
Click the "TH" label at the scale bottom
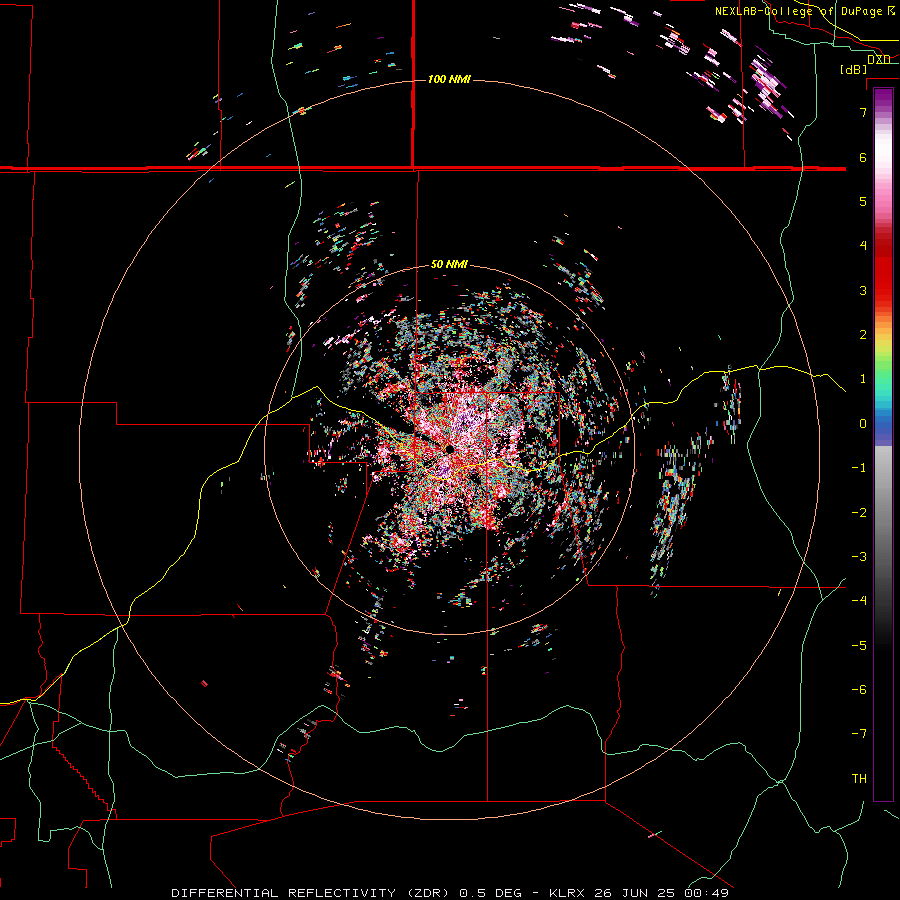click(859, 779)
